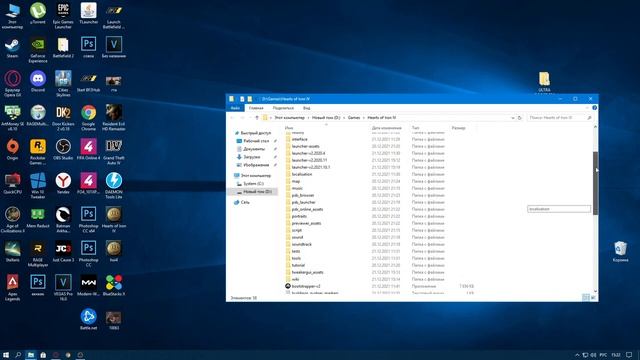Open Google Chrome desktop shortcut
Viewport: 640px width, 360px height.
pyautogui.click(x=88, y=118)
